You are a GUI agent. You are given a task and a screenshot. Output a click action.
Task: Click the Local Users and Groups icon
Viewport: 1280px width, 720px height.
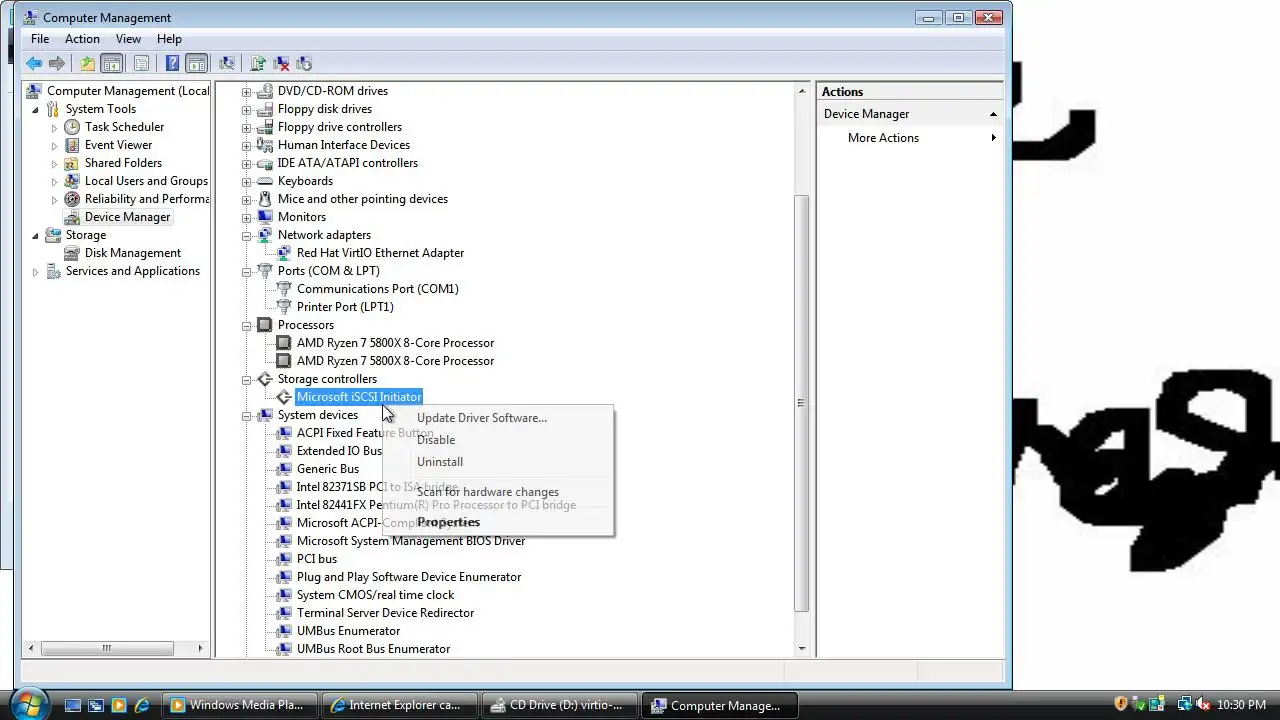click(72, 181)
